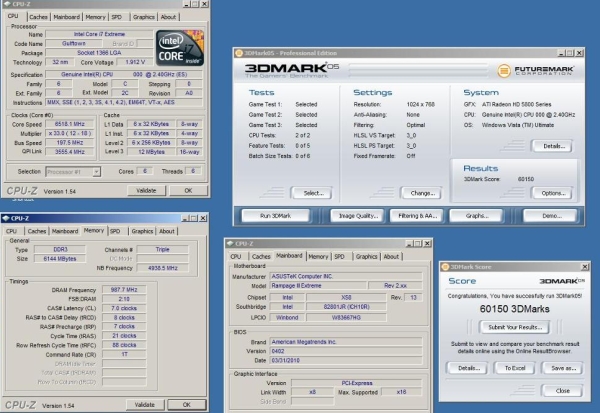Open Mainboard tab in top CPU-Z window
The width and height of the screenshot is (600, 413).
[67, 17]
